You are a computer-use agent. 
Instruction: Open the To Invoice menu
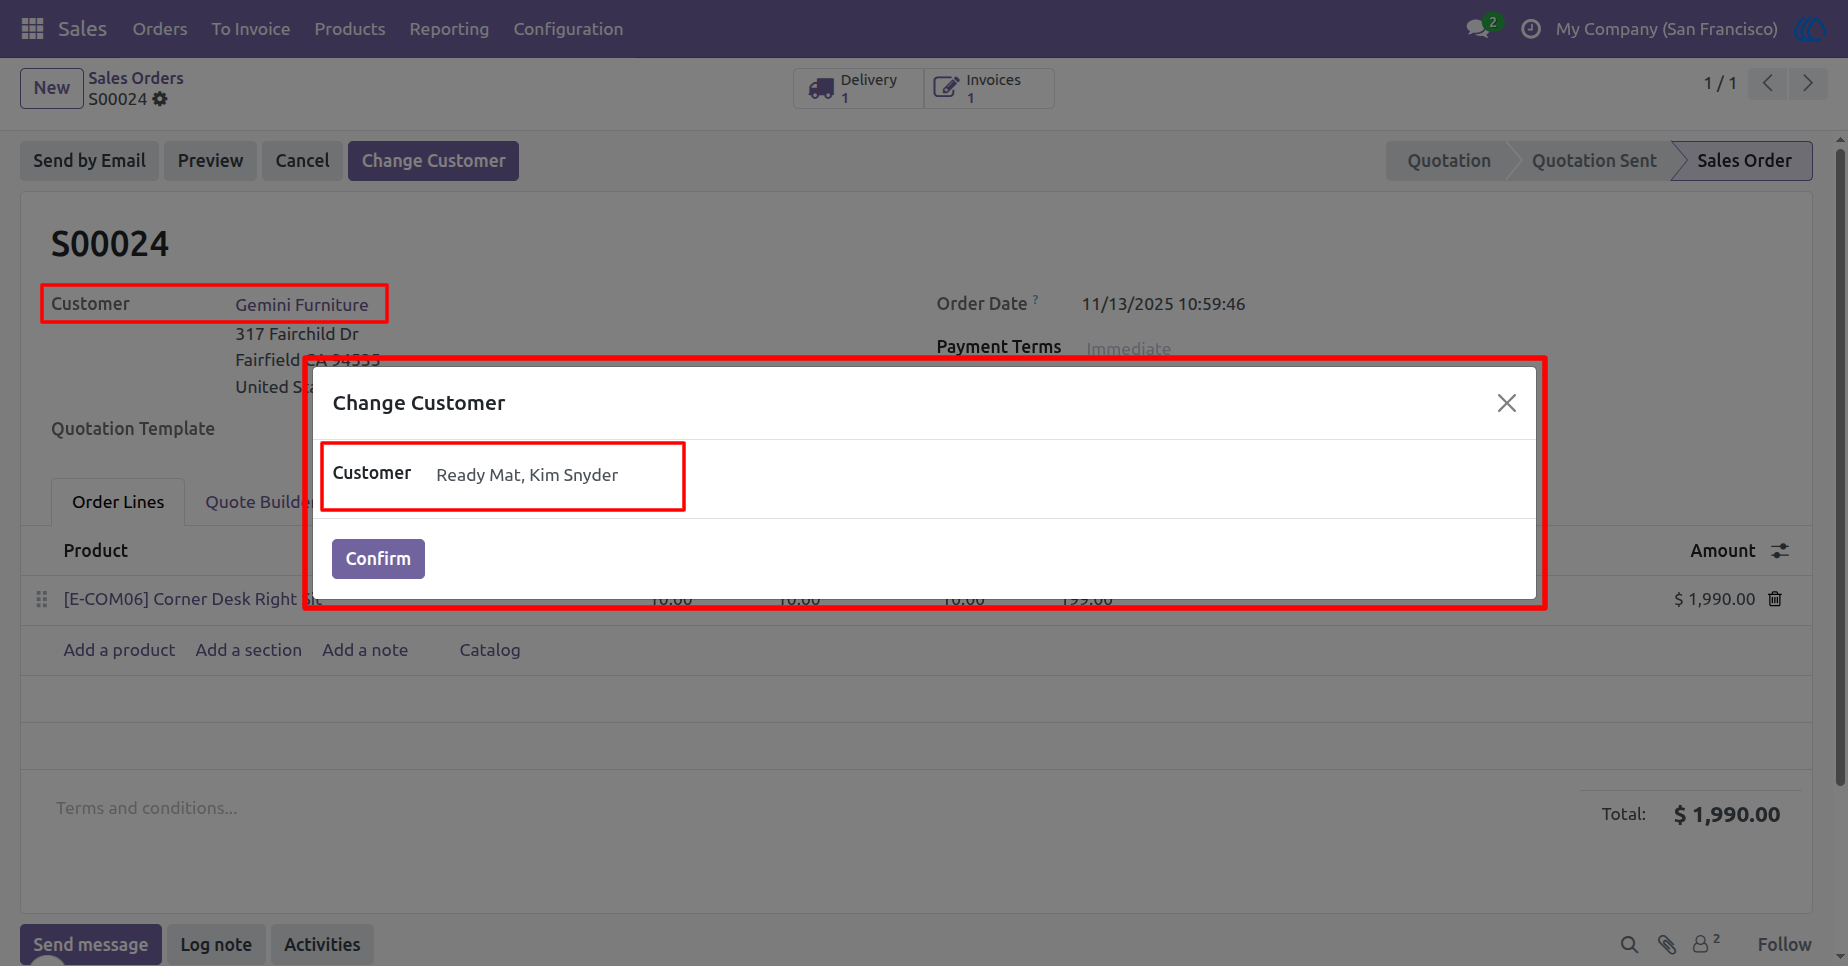coord(251,29)
